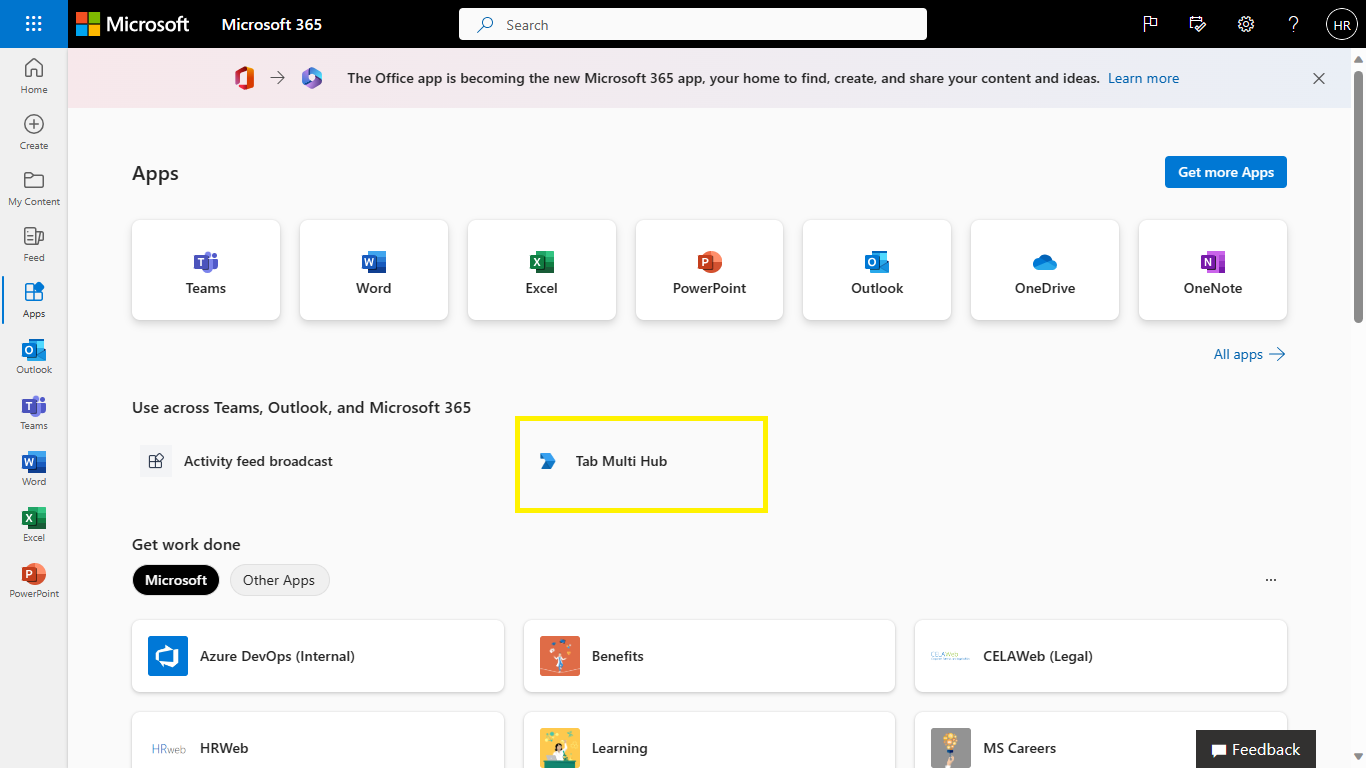Open the Teams app tile
Image resolution: width=1366 pixels, height=768 pixels.
(x=206, y=270)
